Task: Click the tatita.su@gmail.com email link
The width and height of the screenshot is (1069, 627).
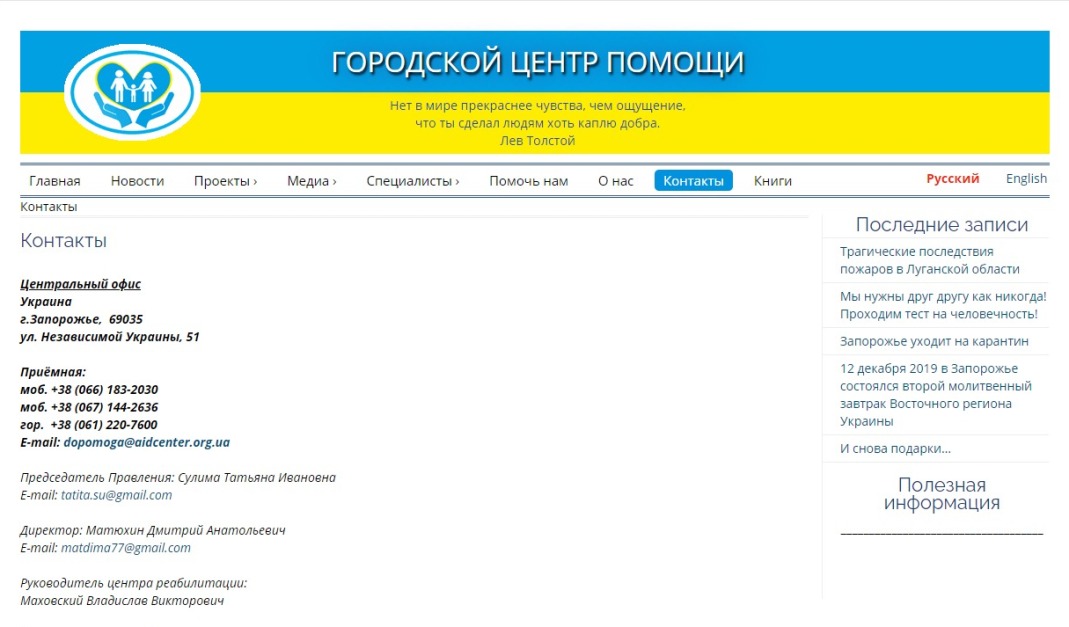Action: tap(116, 495)
